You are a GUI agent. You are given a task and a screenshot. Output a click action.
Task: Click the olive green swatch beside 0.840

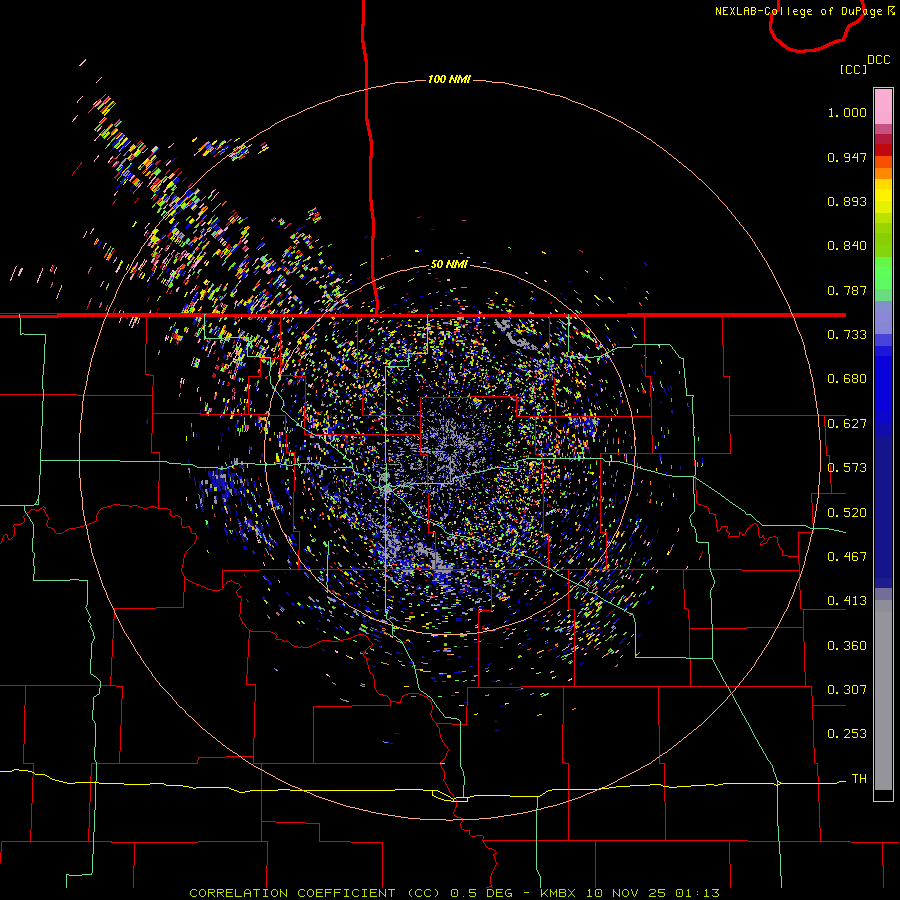pyautogui.click(x=883, y=240)
